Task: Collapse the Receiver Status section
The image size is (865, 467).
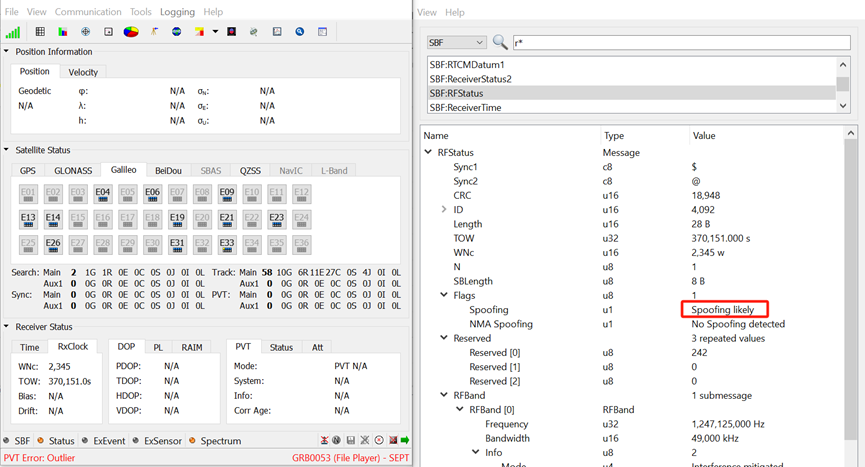Action: click(7, 326)
